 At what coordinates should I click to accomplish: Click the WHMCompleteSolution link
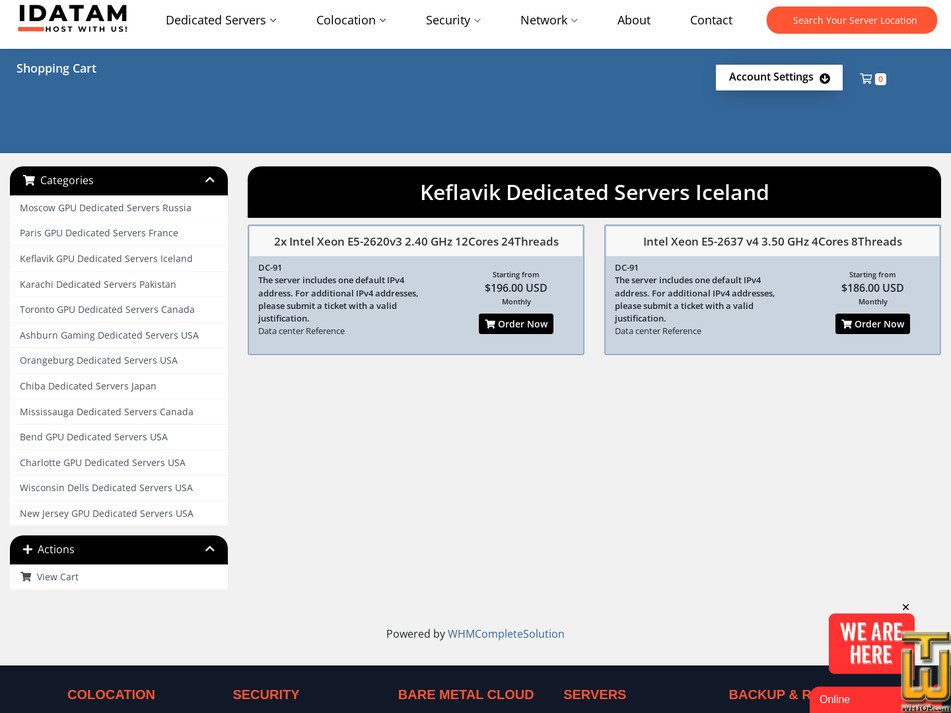tap(505, 633)
